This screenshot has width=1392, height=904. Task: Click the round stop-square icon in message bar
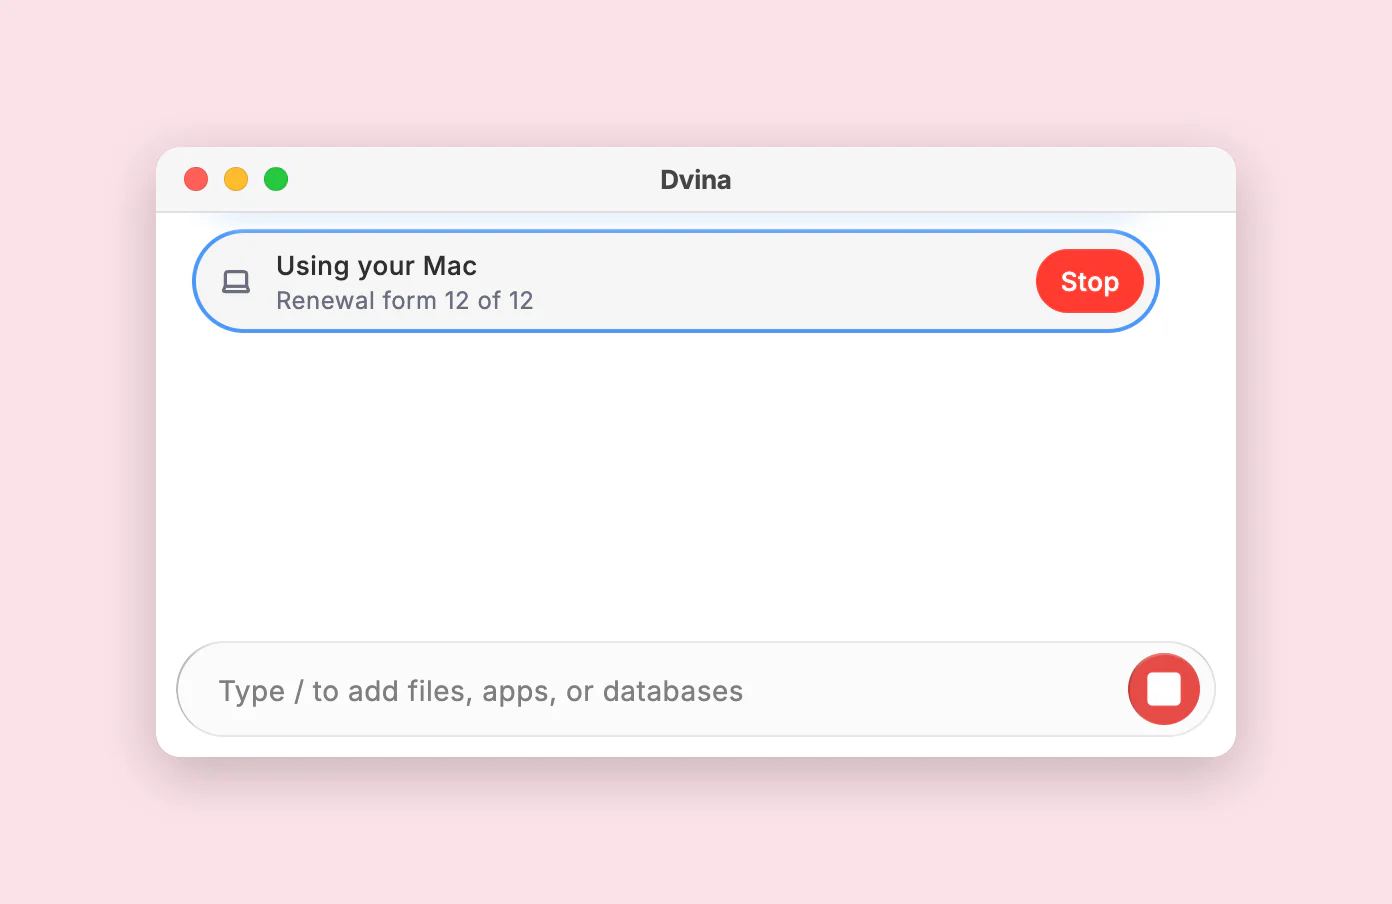click(1163, 689)
